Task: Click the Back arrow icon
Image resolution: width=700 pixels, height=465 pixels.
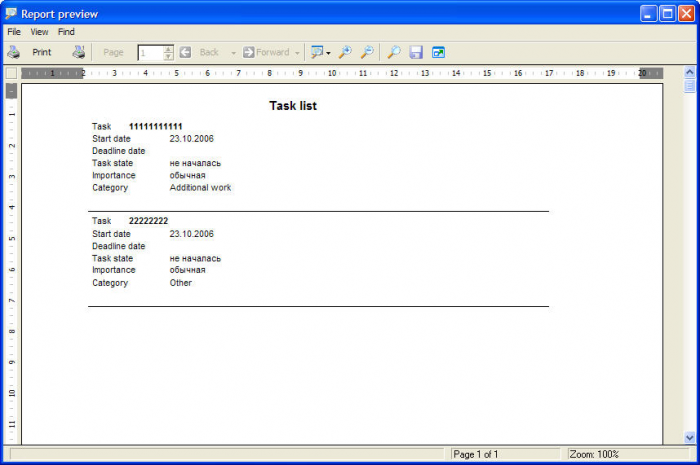Action: (185, 52)
